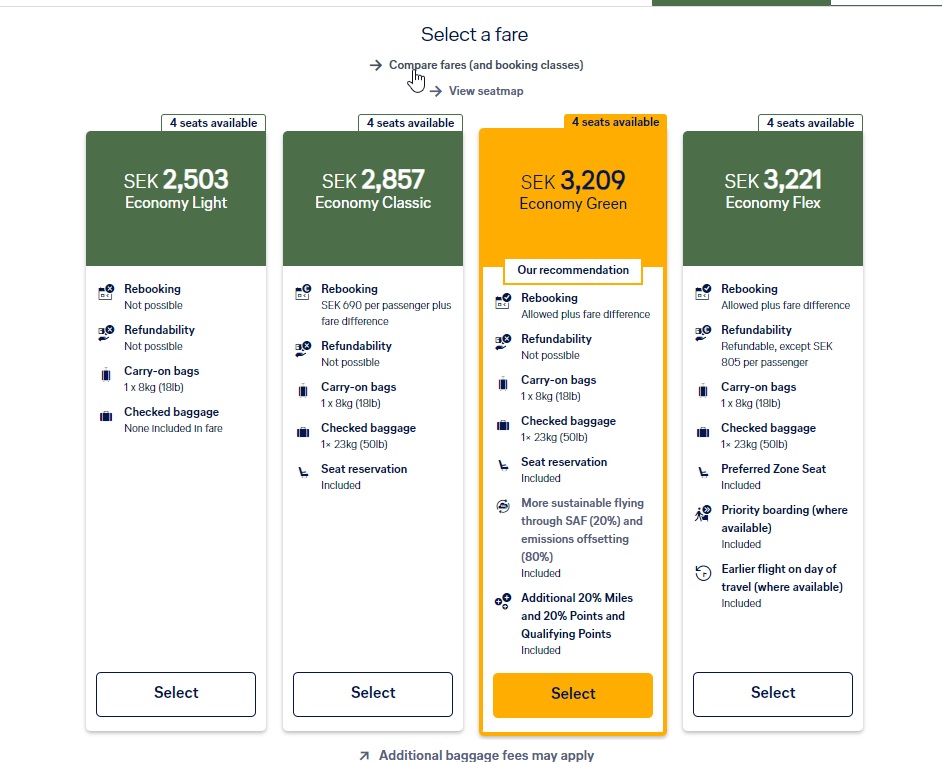
Task: Click the earlier flight clock icon
Action: [x=703, y=573]
